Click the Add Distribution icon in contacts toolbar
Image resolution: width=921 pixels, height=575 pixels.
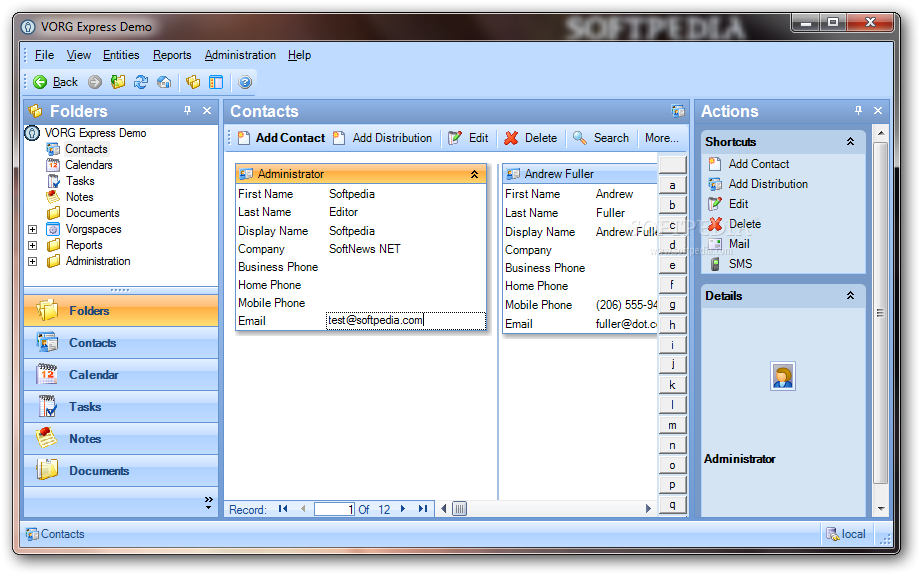pos(338,138)
